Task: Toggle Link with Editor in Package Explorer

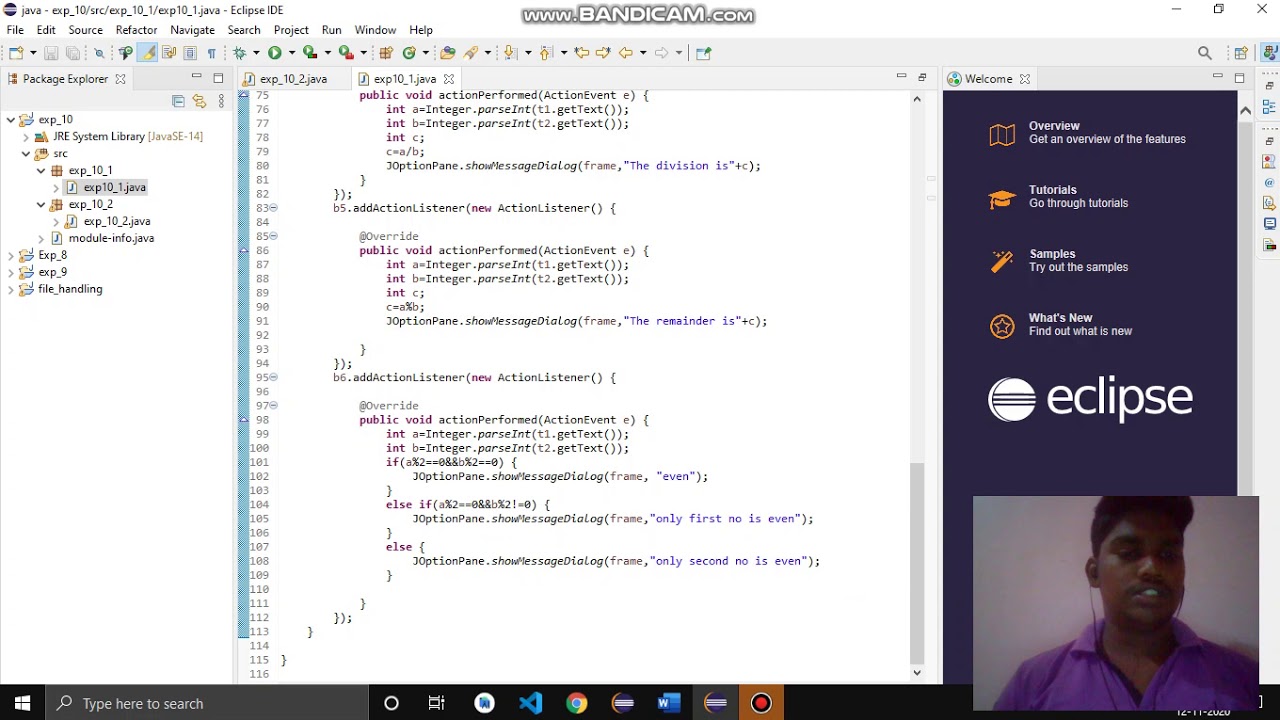Action: click(x=199, y=101)
